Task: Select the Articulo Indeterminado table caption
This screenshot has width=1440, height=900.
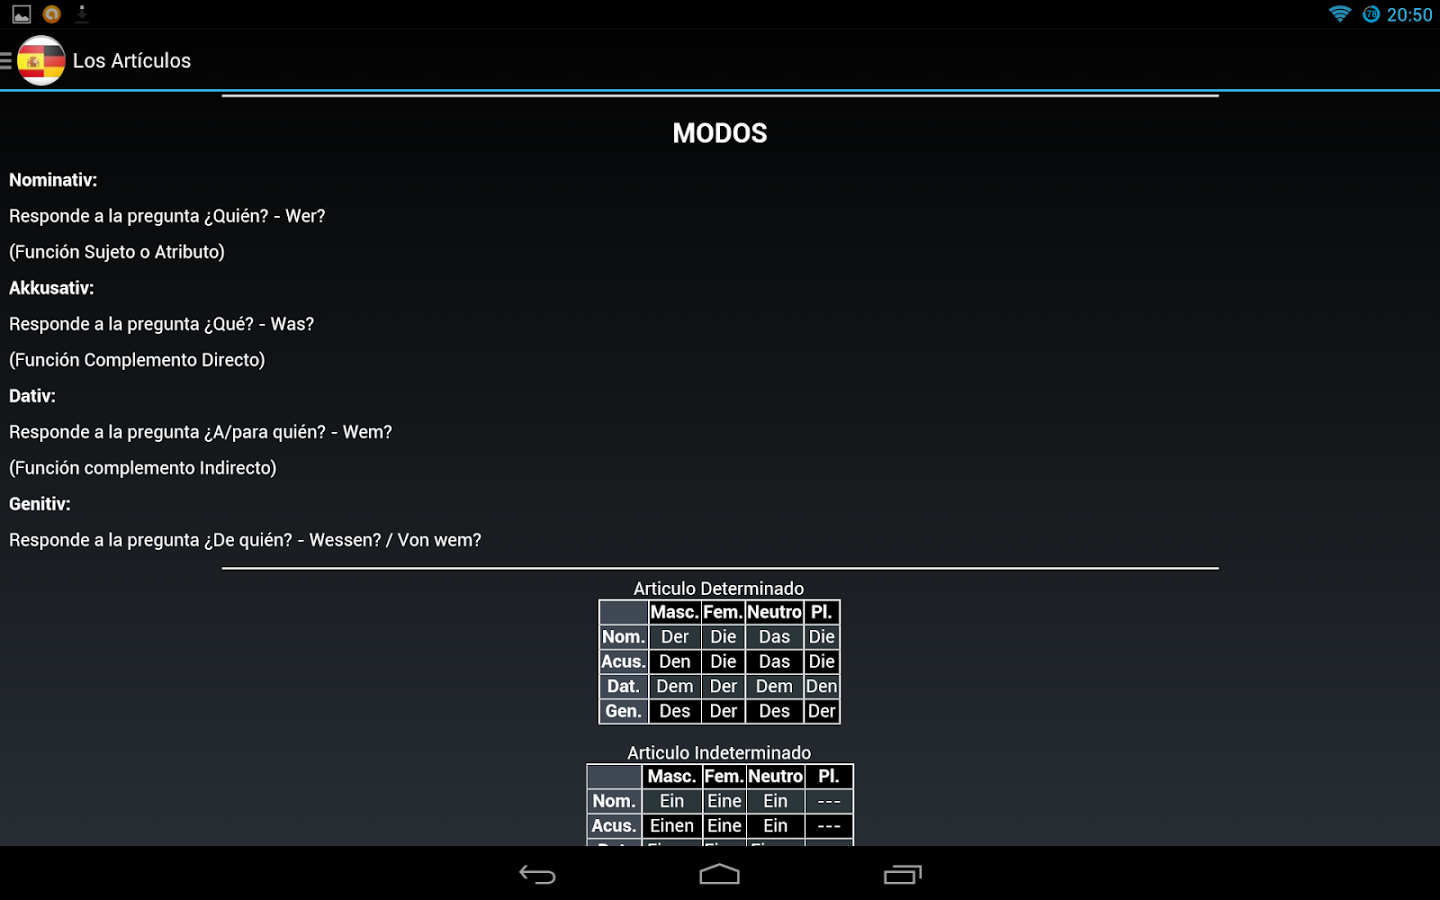Action: 719,753
